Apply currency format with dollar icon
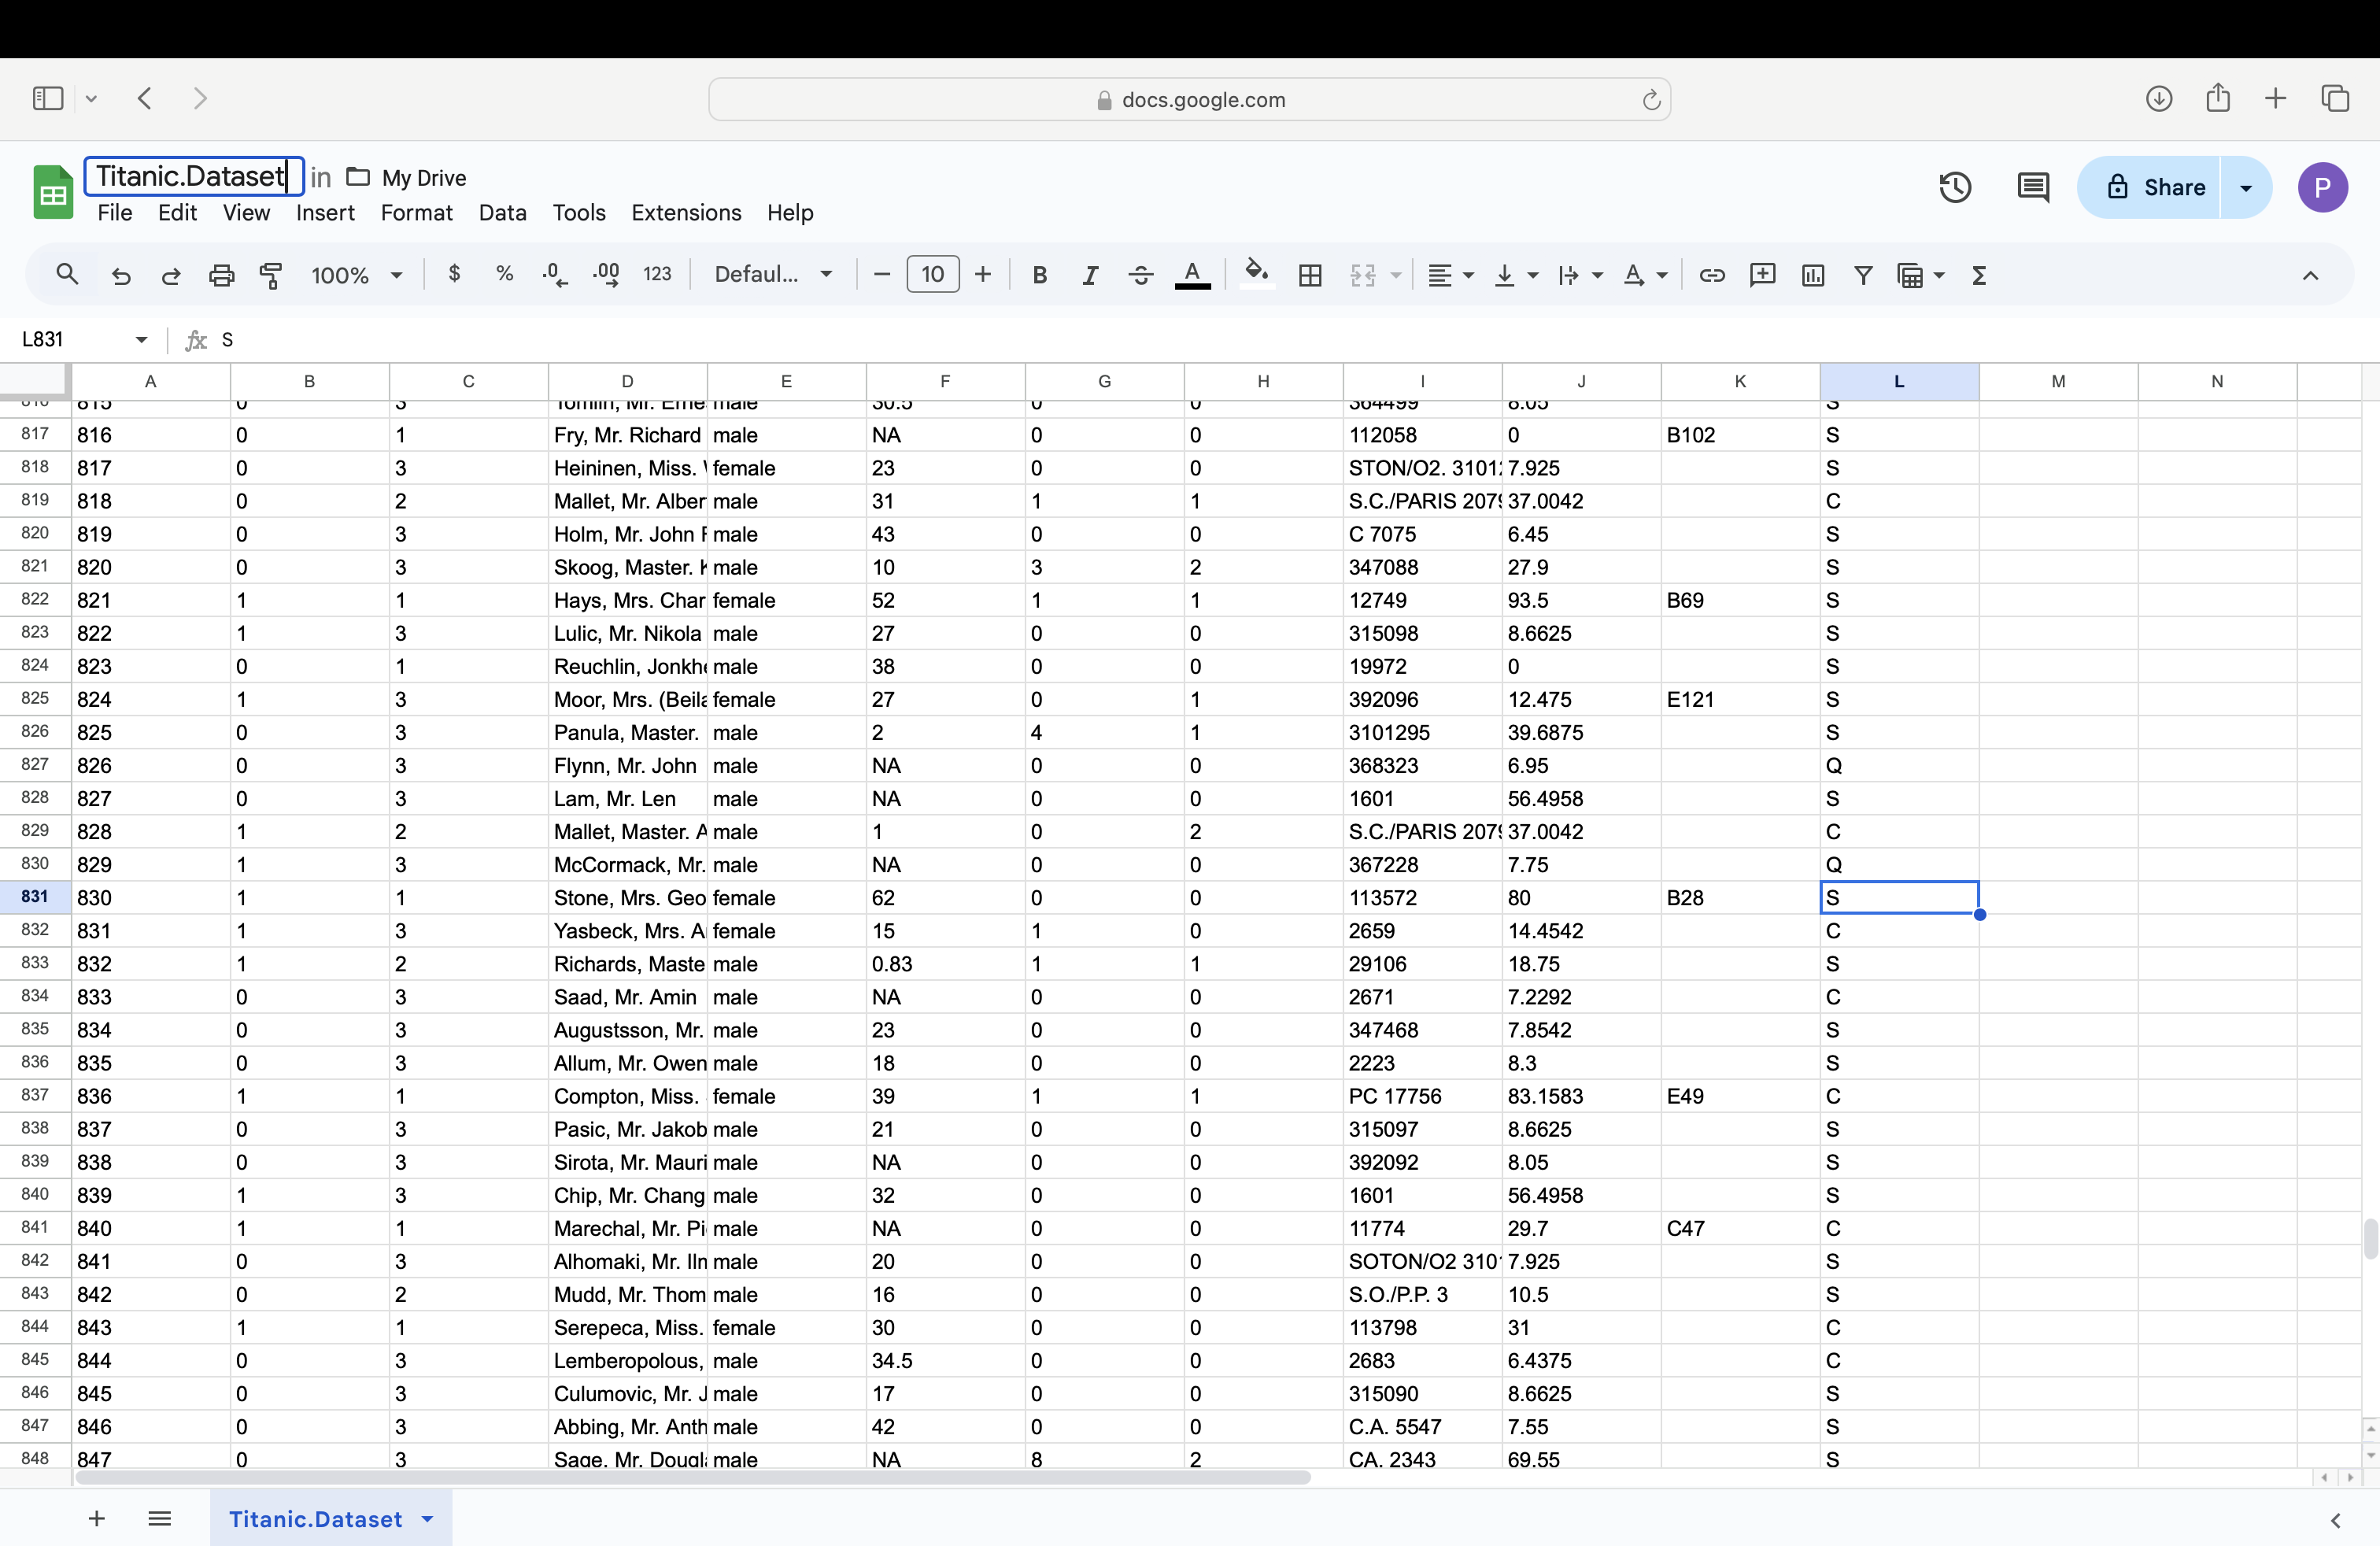Screen dimensions: 2380x1546 455,274
